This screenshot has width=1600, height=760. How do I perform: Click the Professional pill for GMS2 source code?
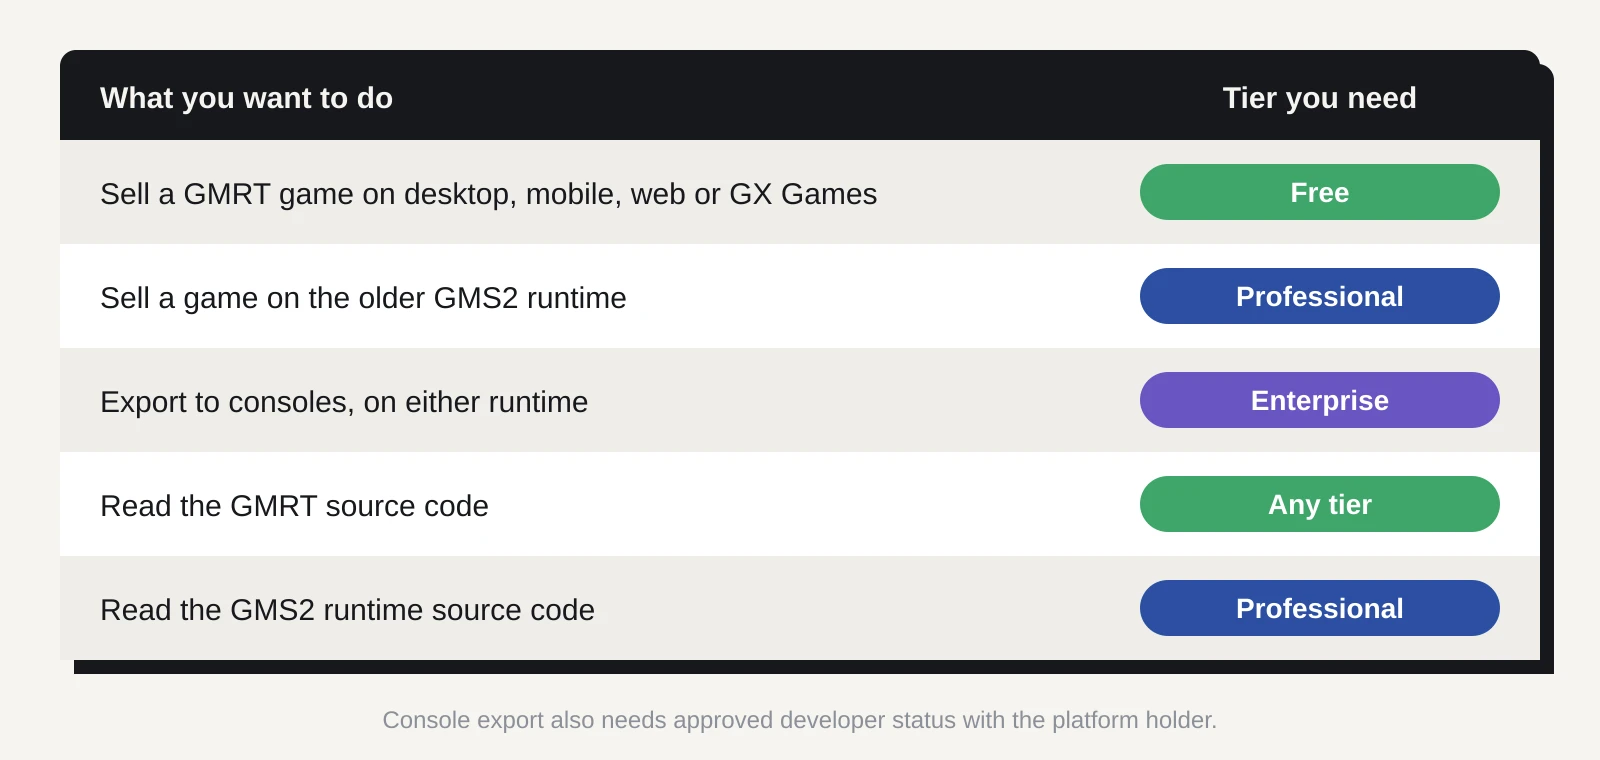click(x=1320, y=608)
